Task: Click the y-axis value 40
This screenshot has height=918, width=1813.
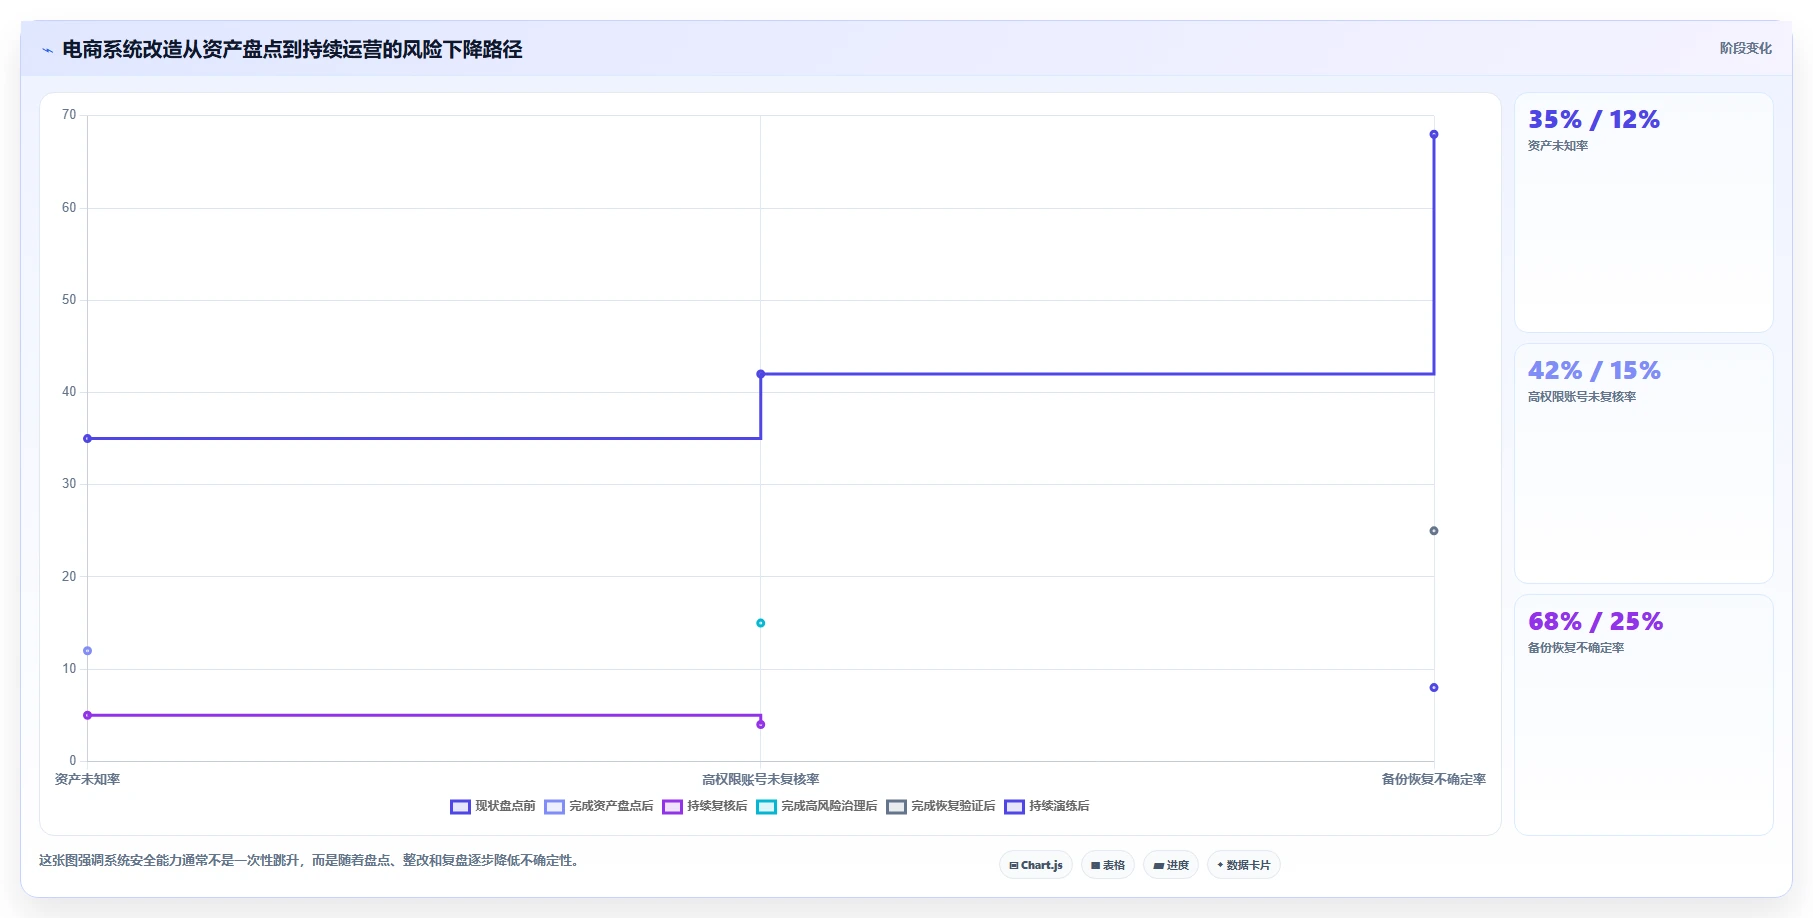Action: point(69,392)
